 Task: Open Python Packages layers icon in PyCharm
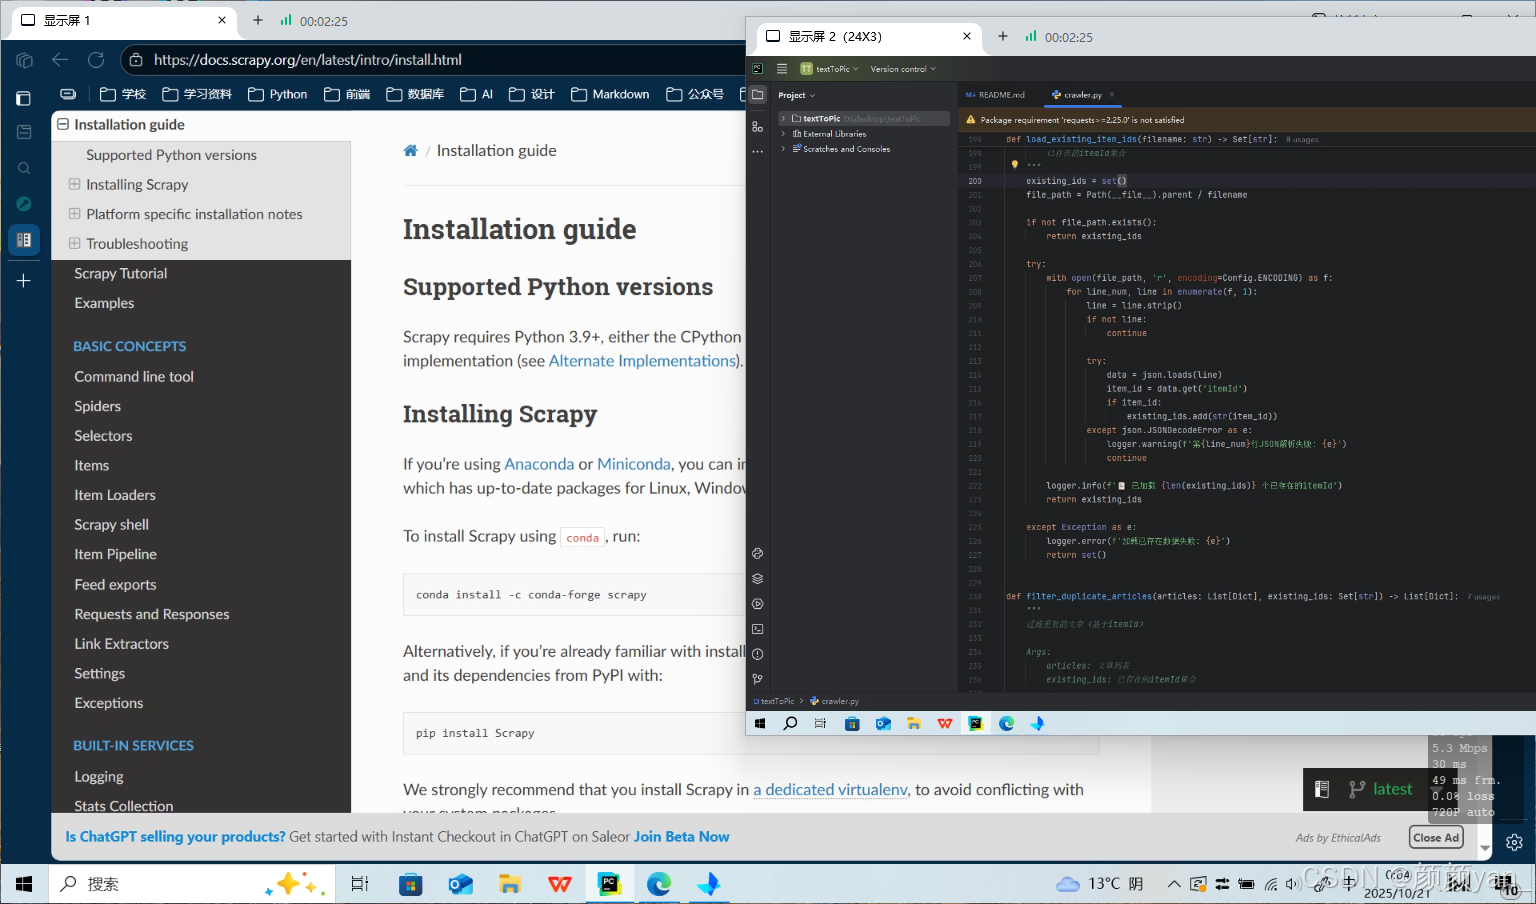[x=757, y=578]
